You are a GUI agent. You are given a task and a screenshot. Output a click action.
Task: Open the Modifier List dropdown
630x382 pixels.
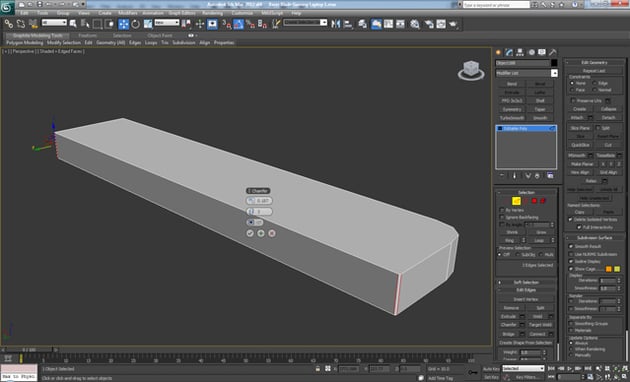pos(526,73)
